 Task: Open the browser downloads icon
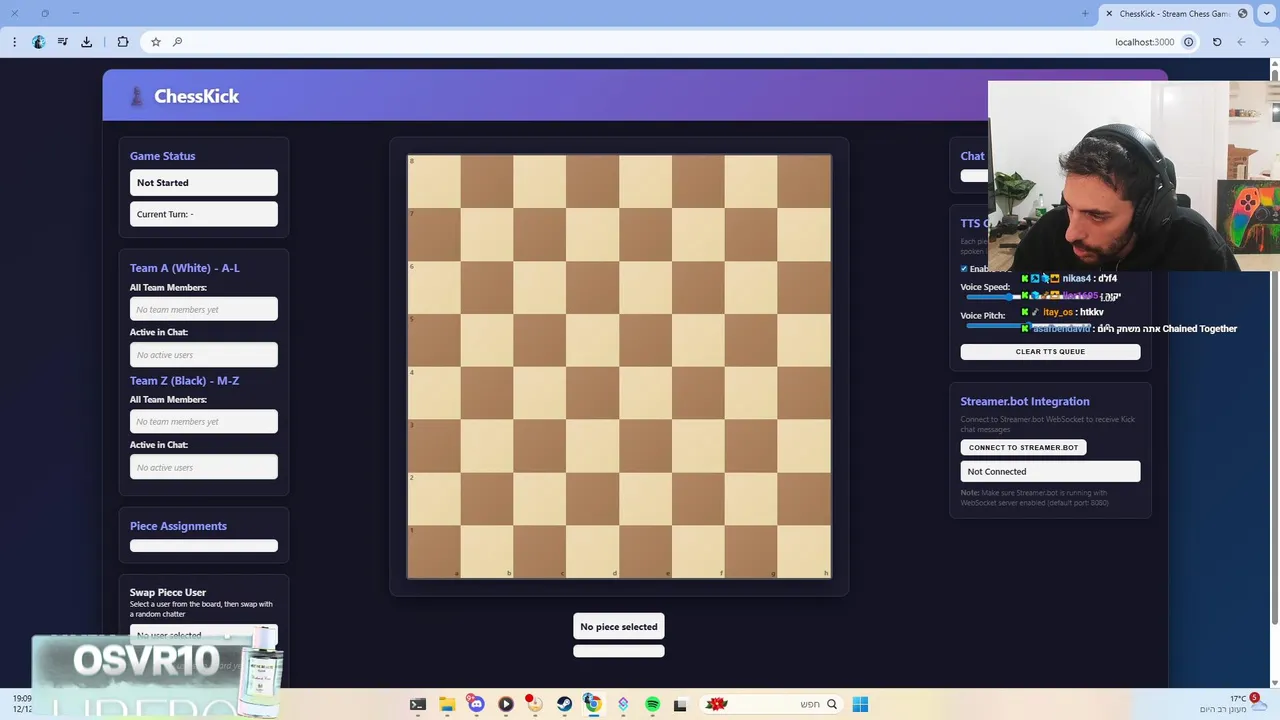click(x=86, y=42)
